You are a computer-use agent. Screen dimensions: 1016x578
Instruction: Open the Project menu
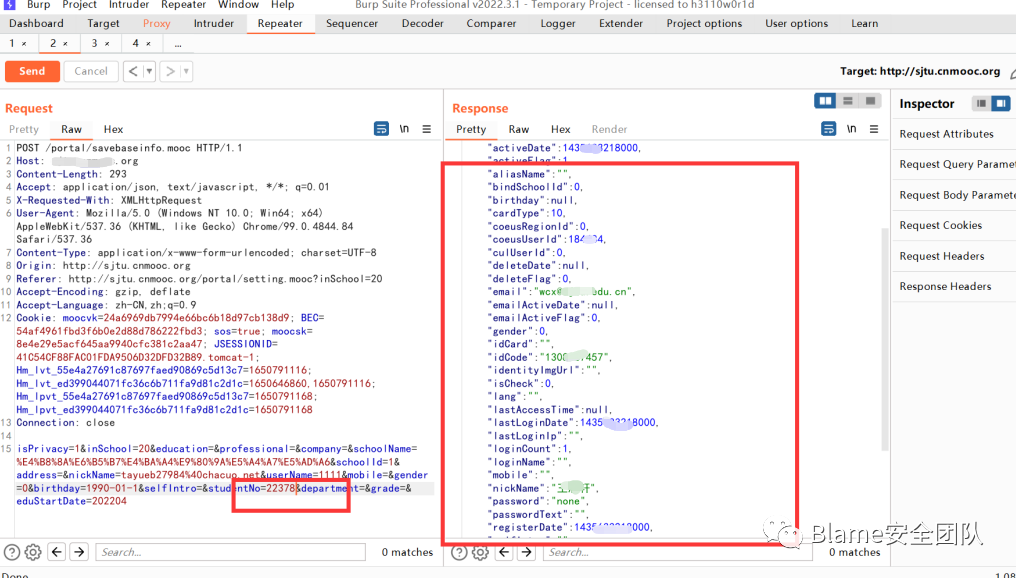click(80, 5)
